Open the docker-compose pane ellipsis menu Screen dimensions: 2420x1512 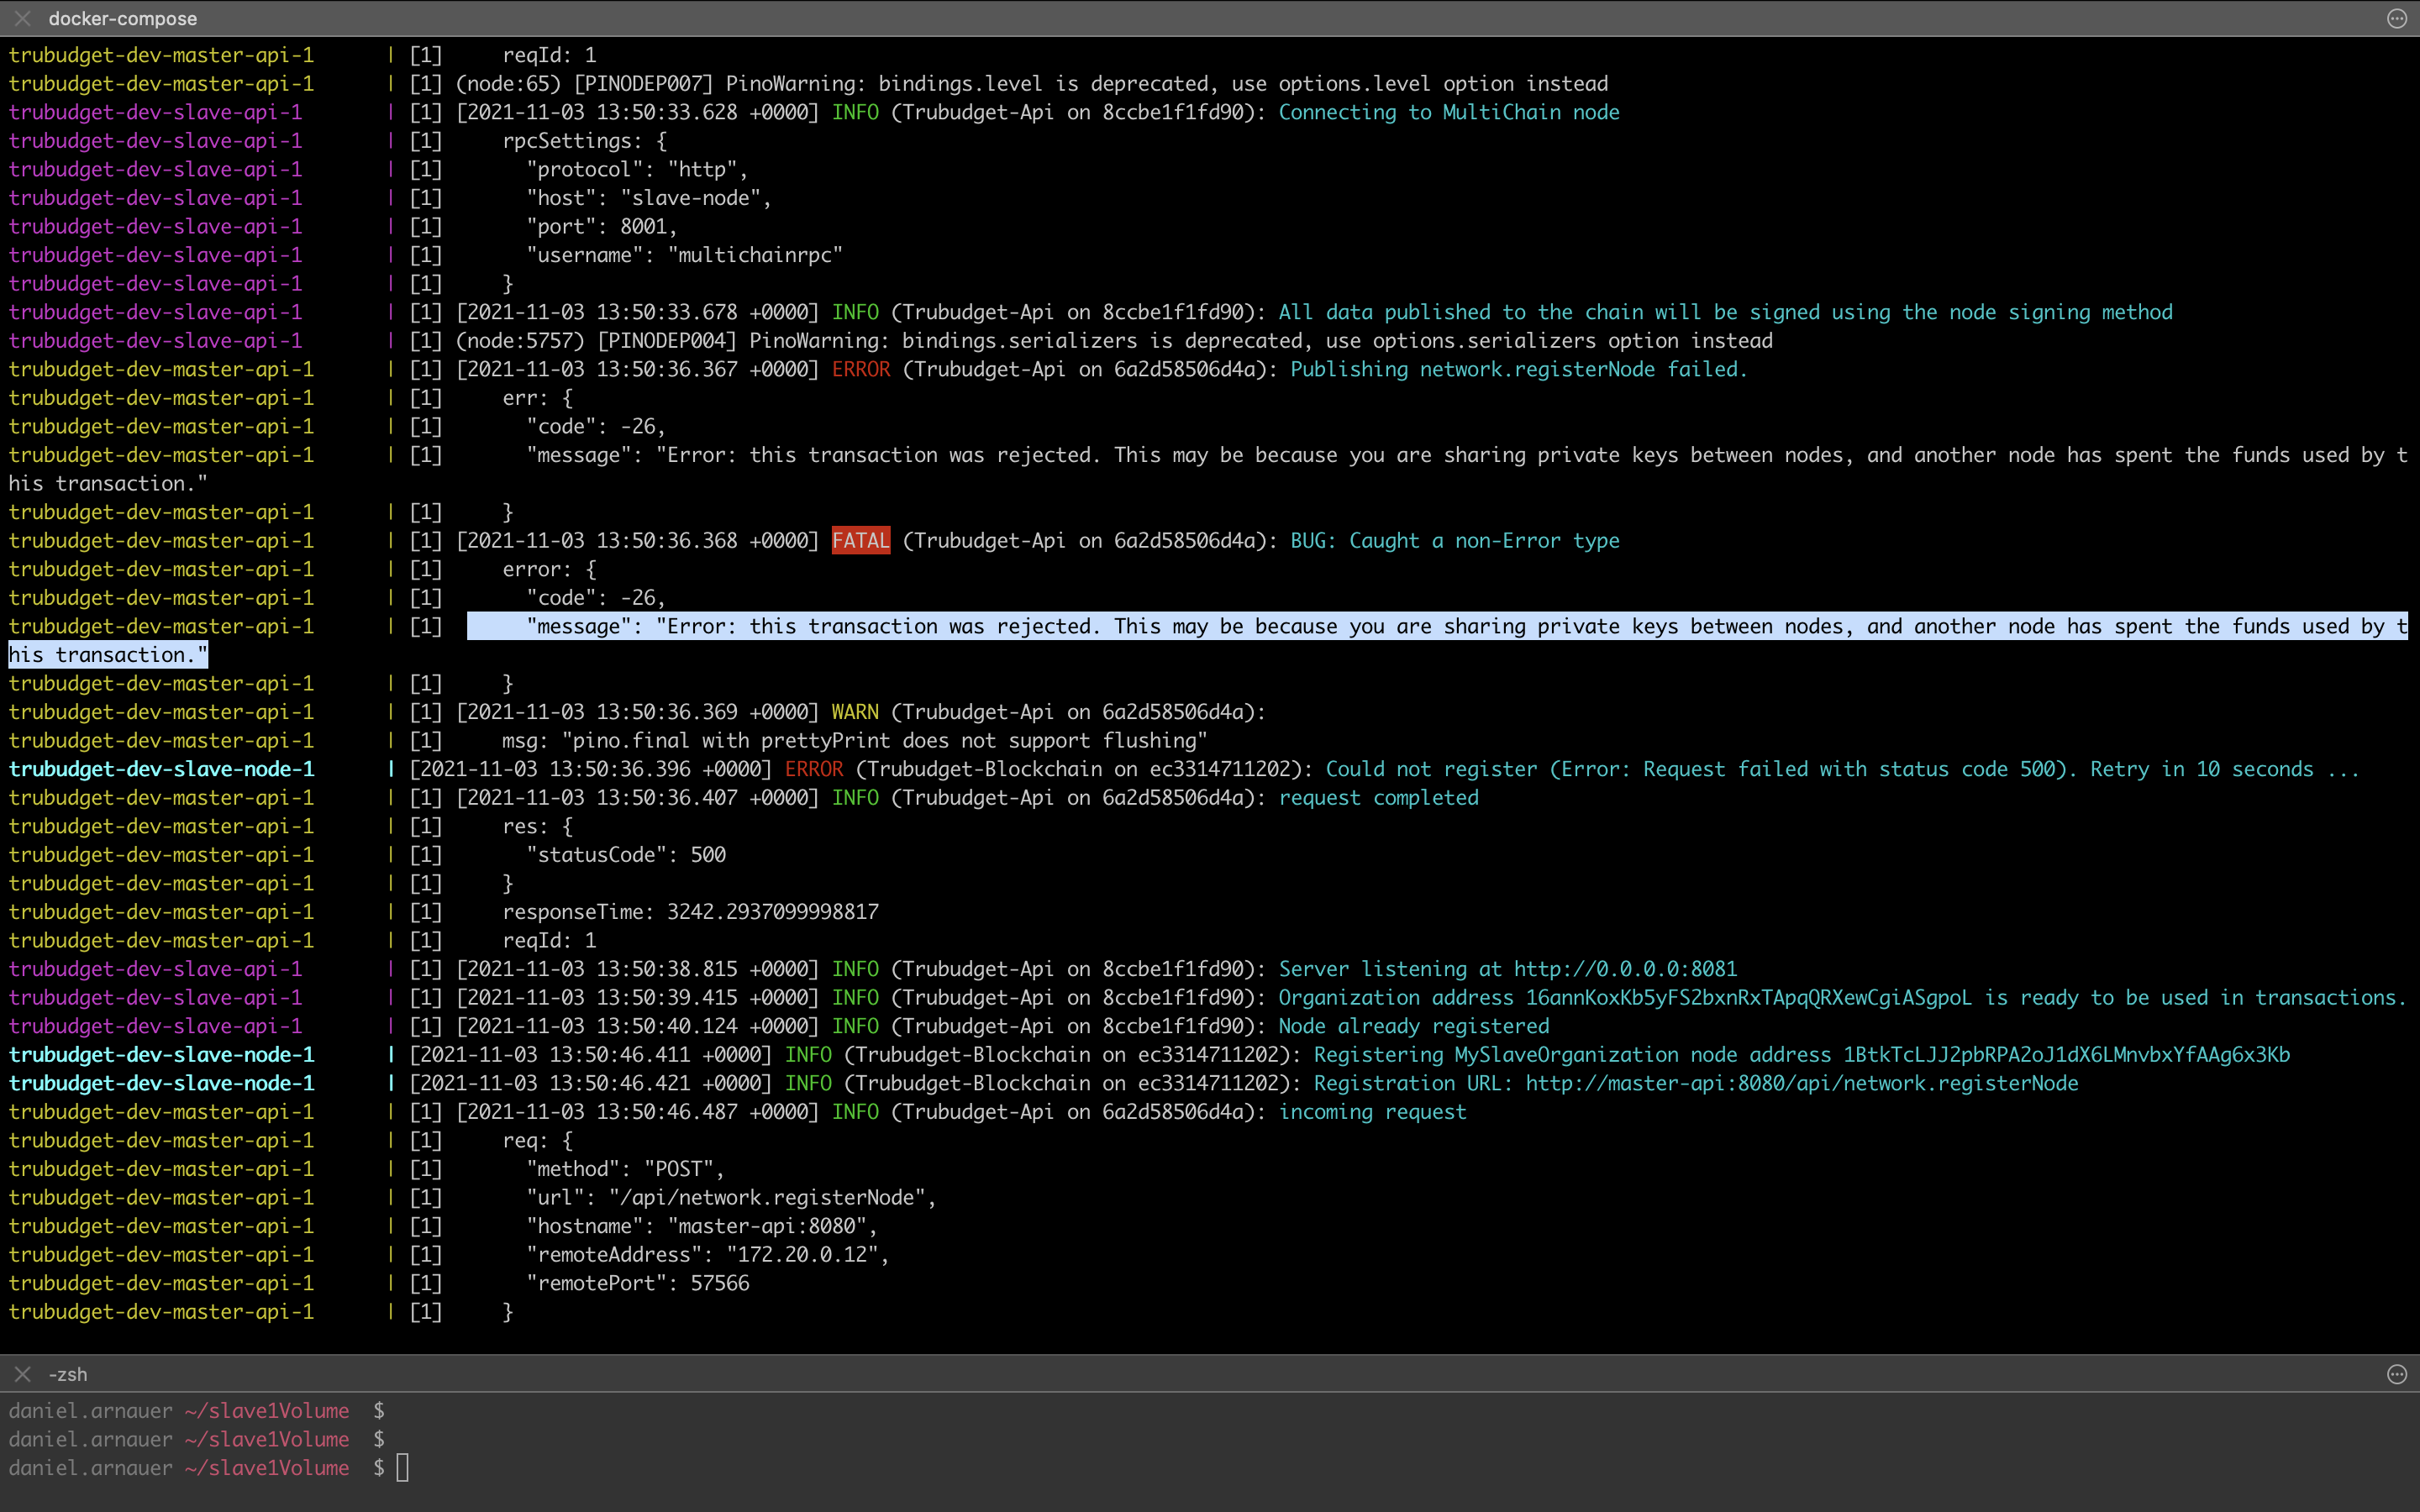click(2396, 18)
